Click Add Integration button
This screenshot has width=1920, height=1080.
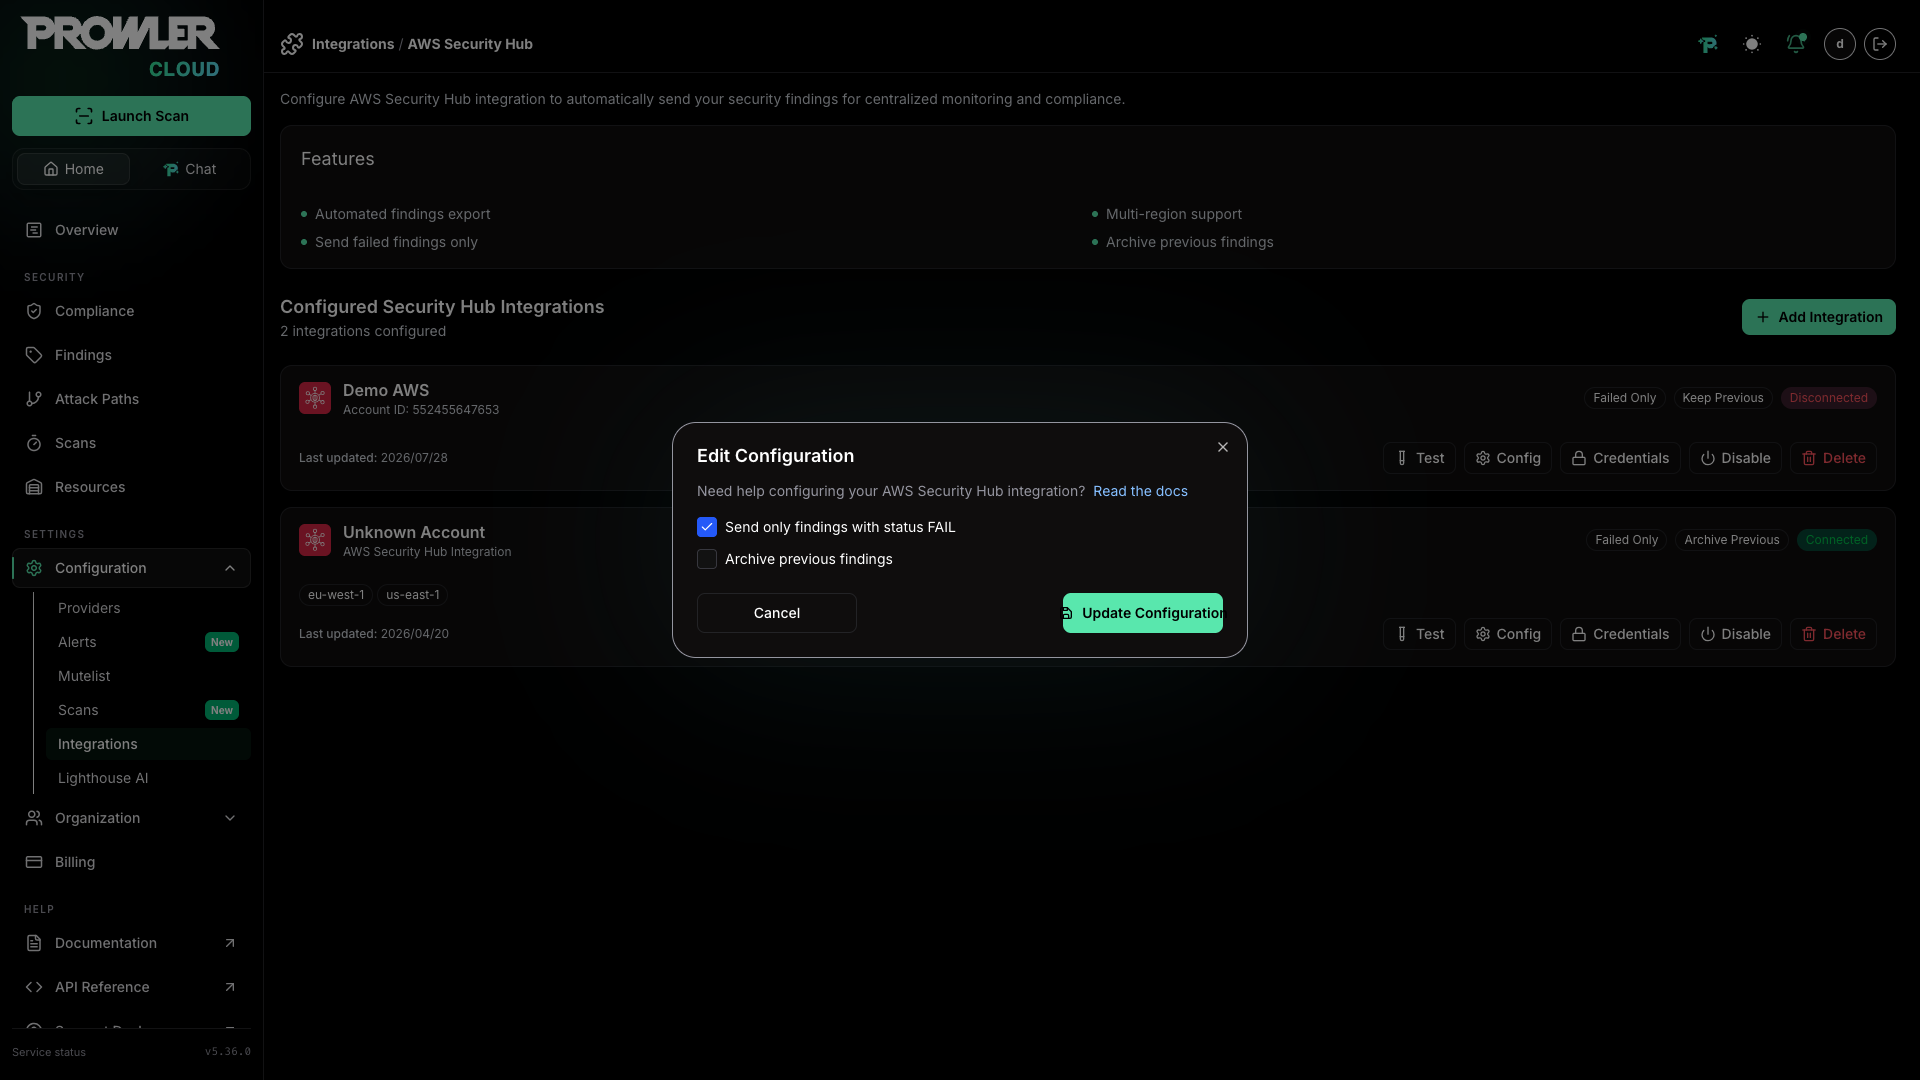[x=1818, y=317]
